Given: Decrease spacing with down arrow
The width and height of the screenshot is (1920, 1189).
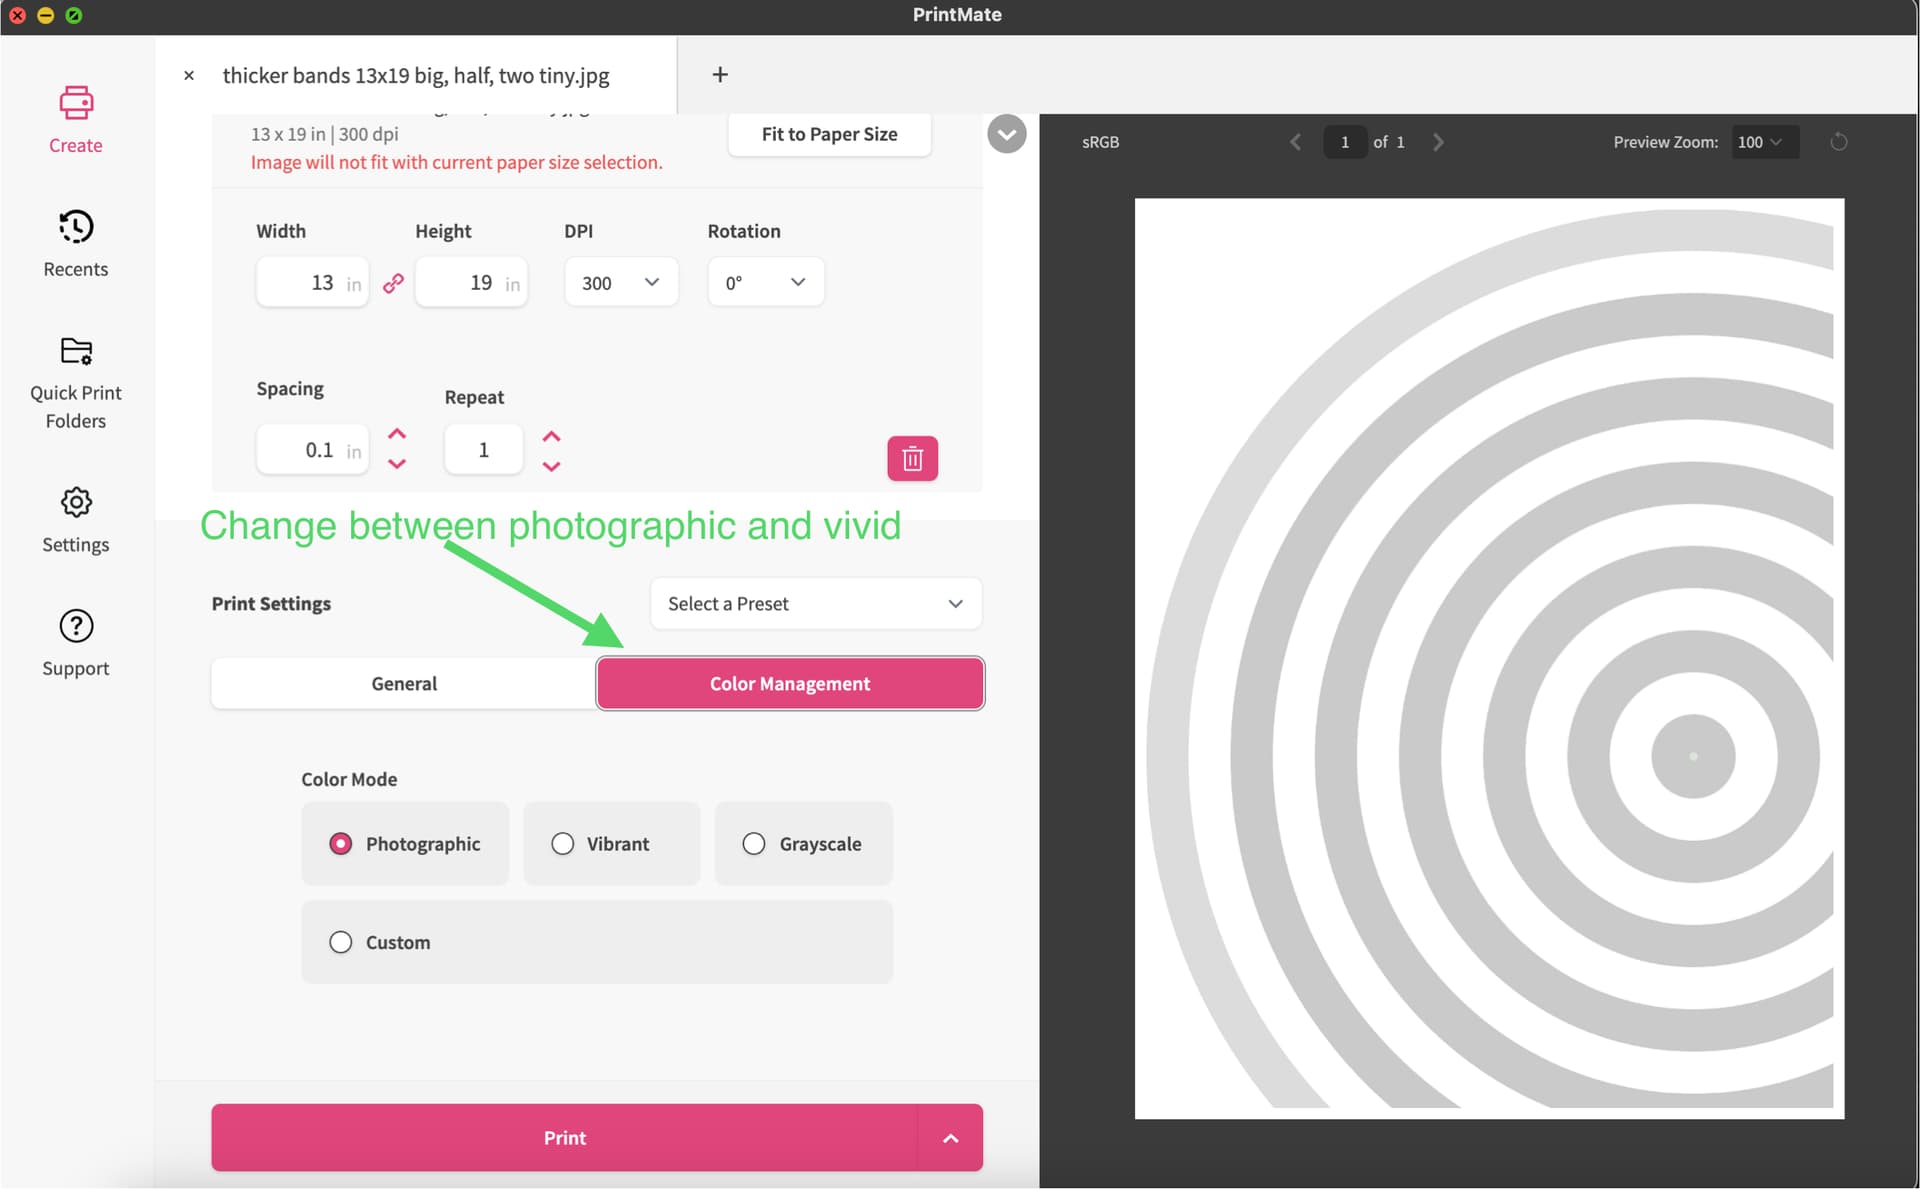Looking at the screenshot, I should coord(397,464).
